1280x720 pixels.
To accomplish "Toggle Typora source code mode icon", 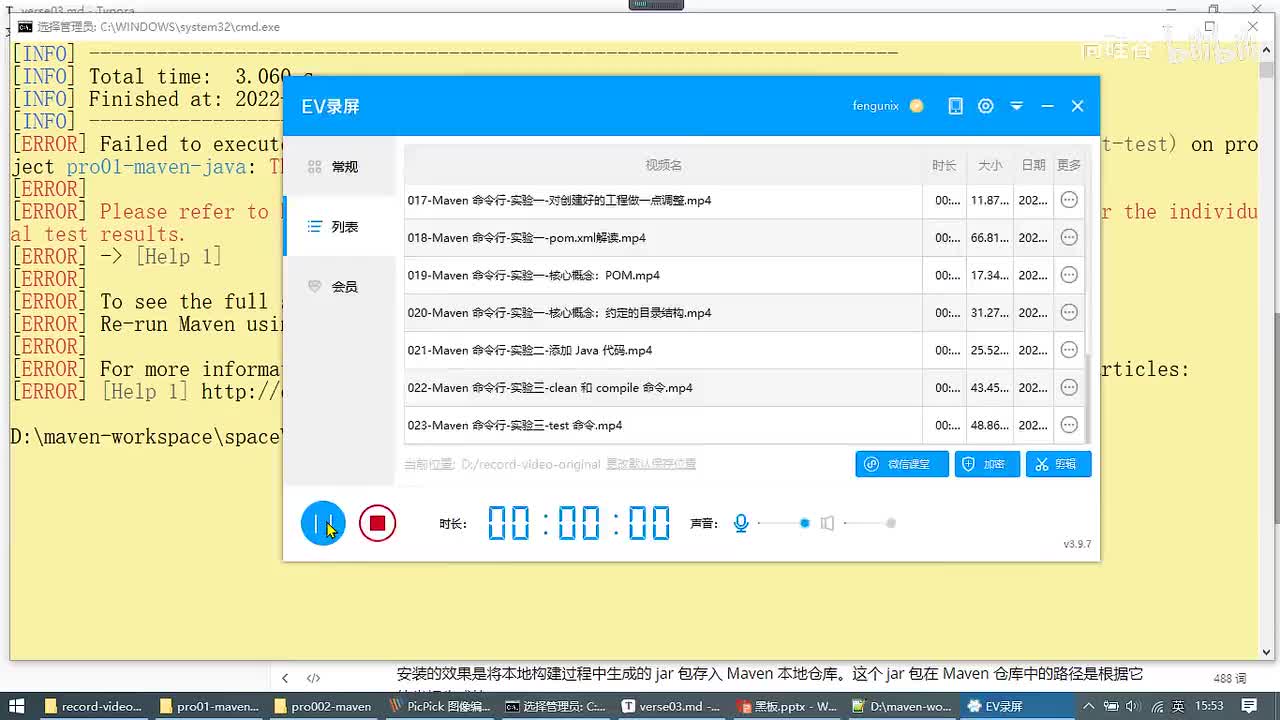I will [313, 678].
